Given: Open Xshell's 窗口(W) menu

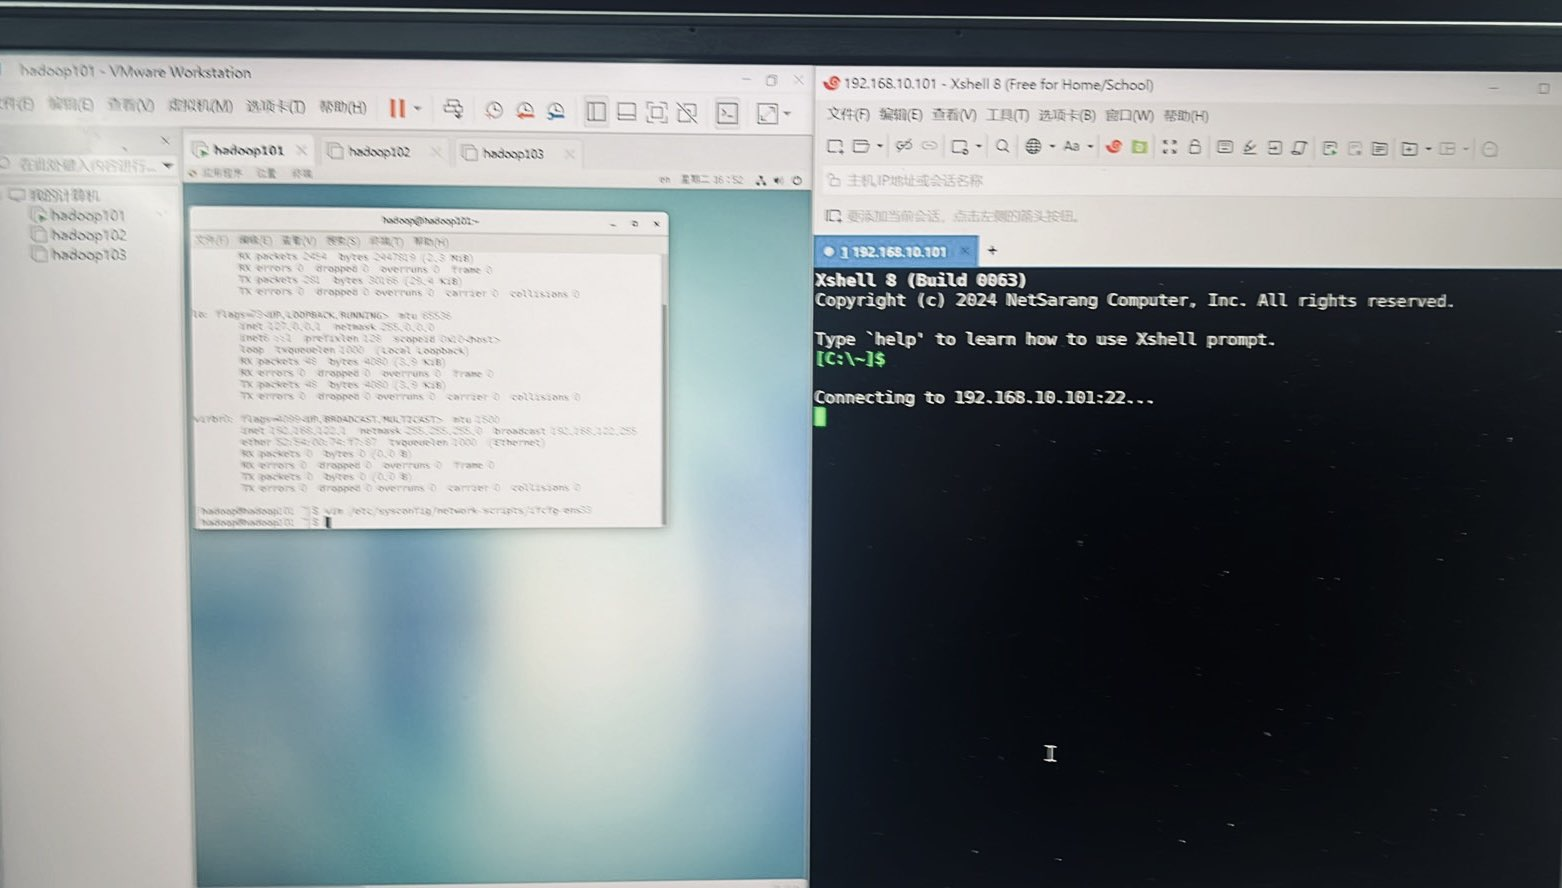Looking at the screenshot, I should [x=1128, y=115].
